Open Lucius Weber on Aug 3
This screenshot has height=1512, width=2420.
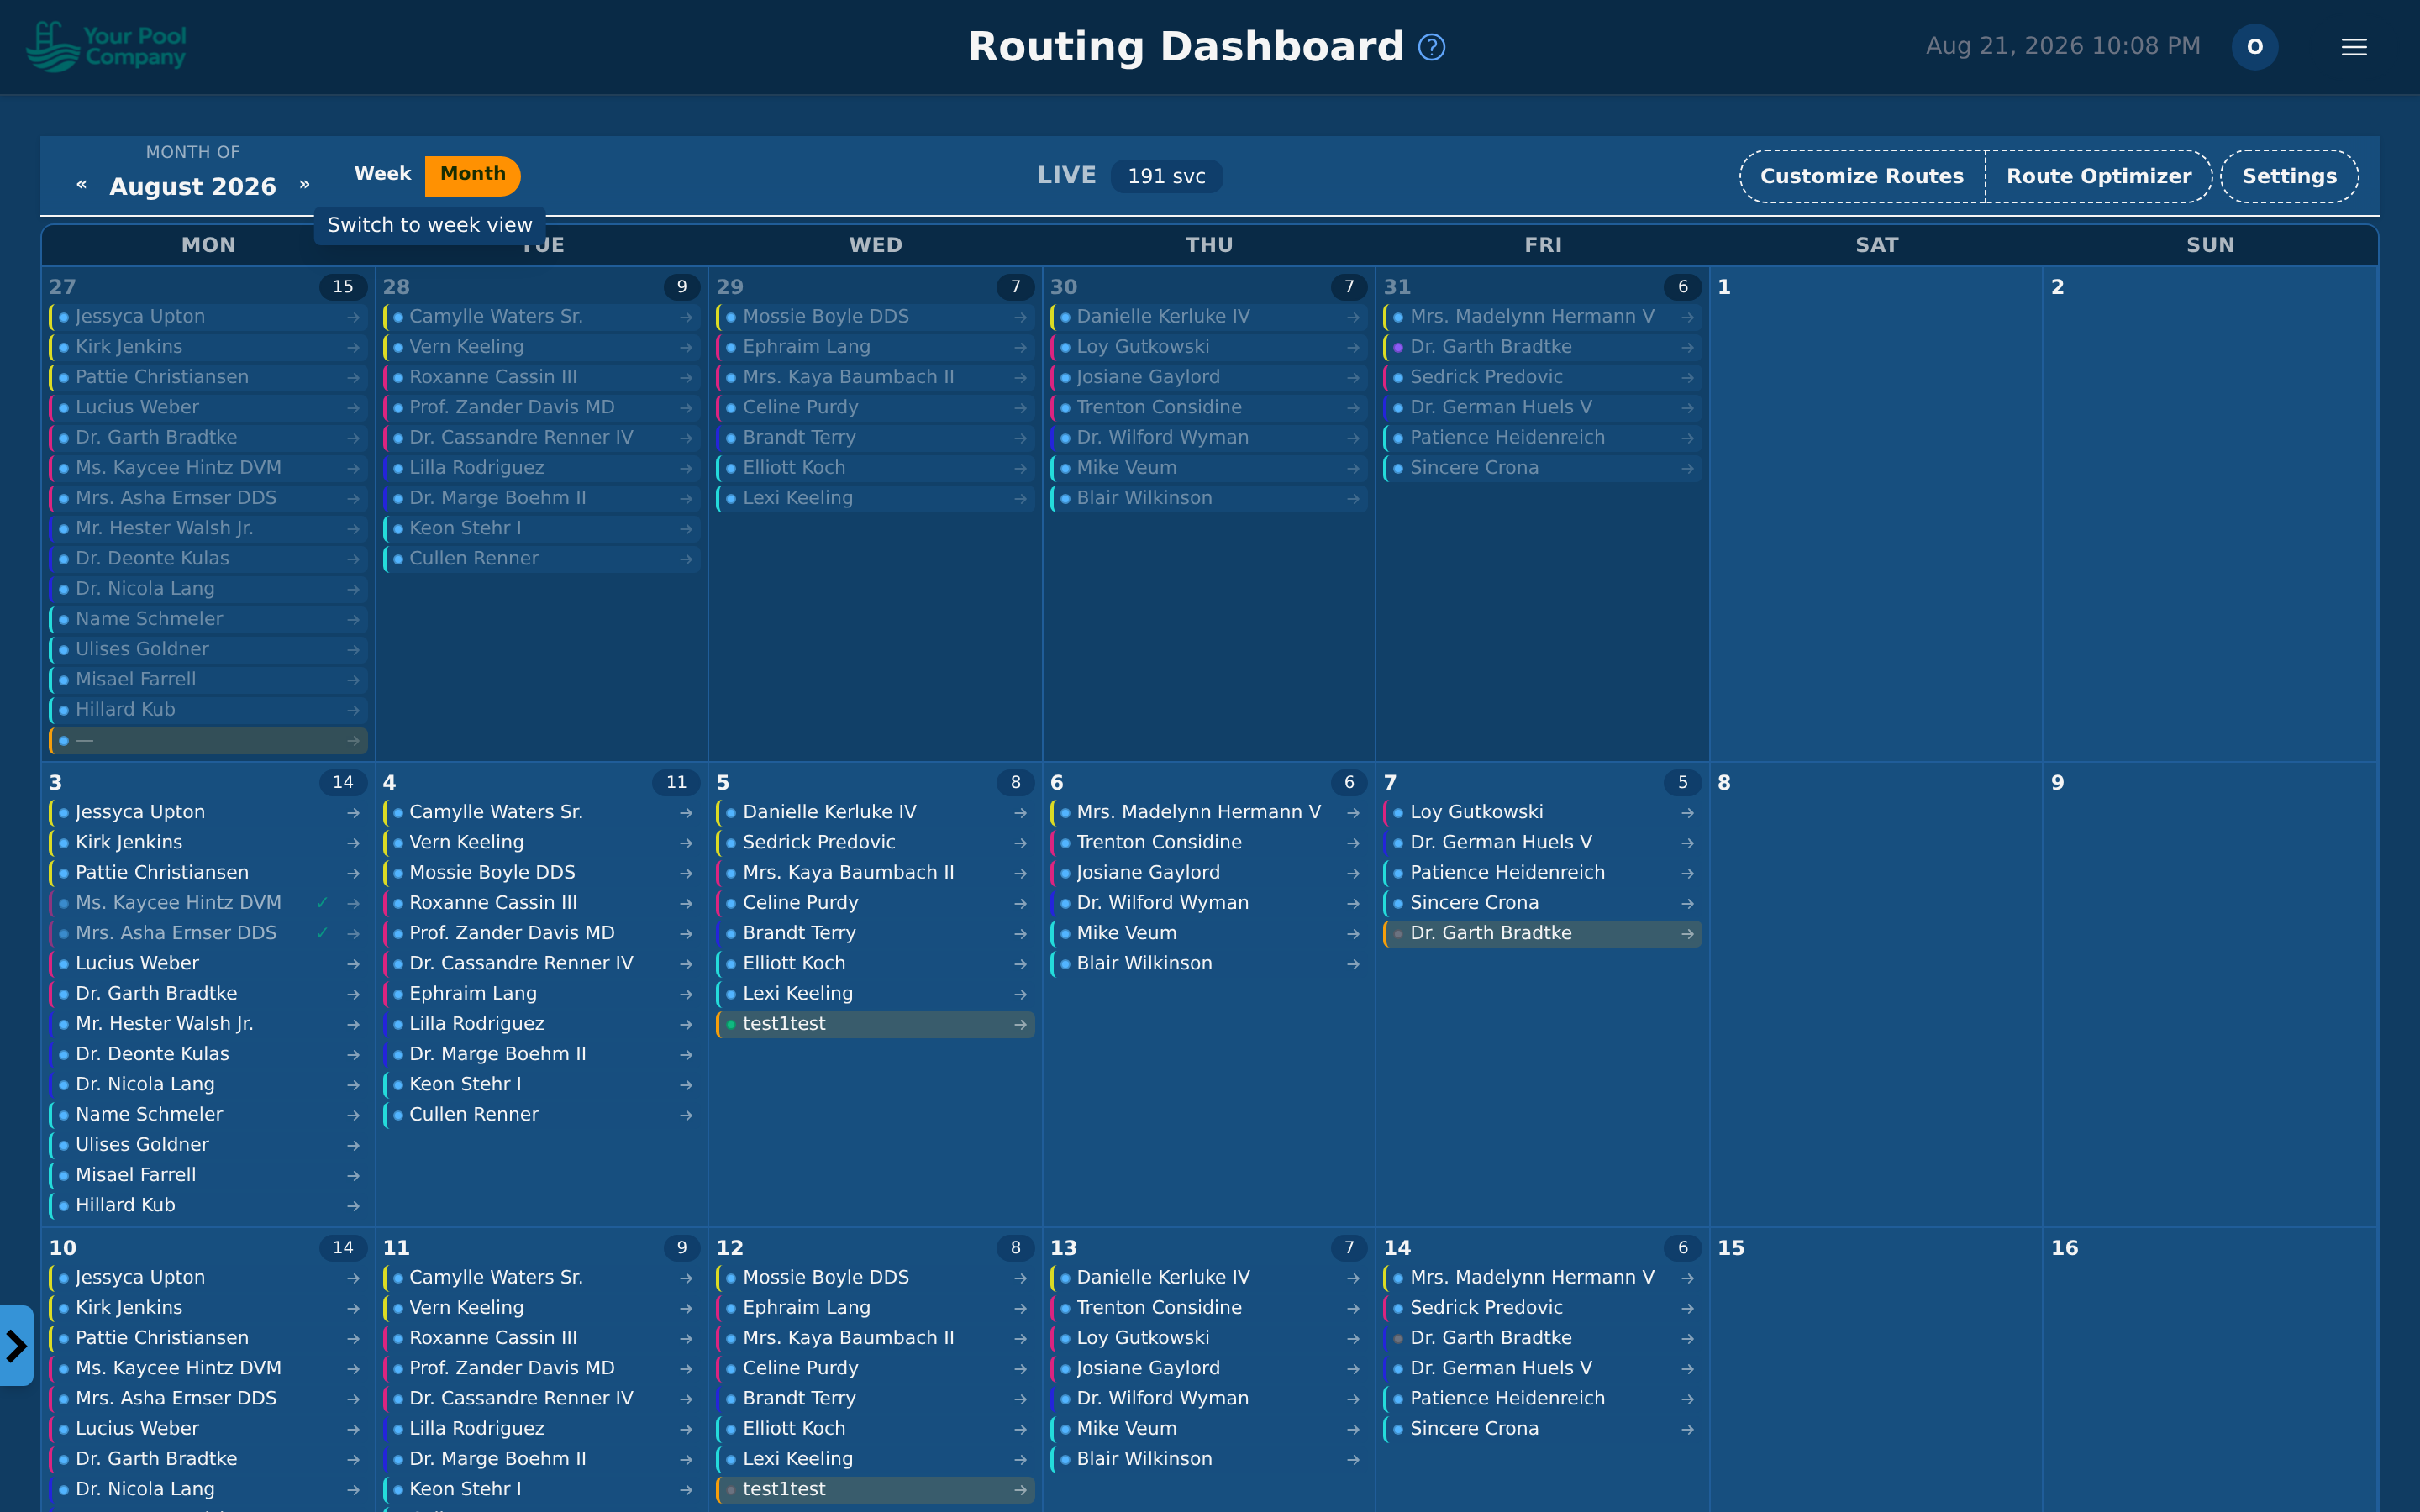pyautogui.click(x=208, y=964)
